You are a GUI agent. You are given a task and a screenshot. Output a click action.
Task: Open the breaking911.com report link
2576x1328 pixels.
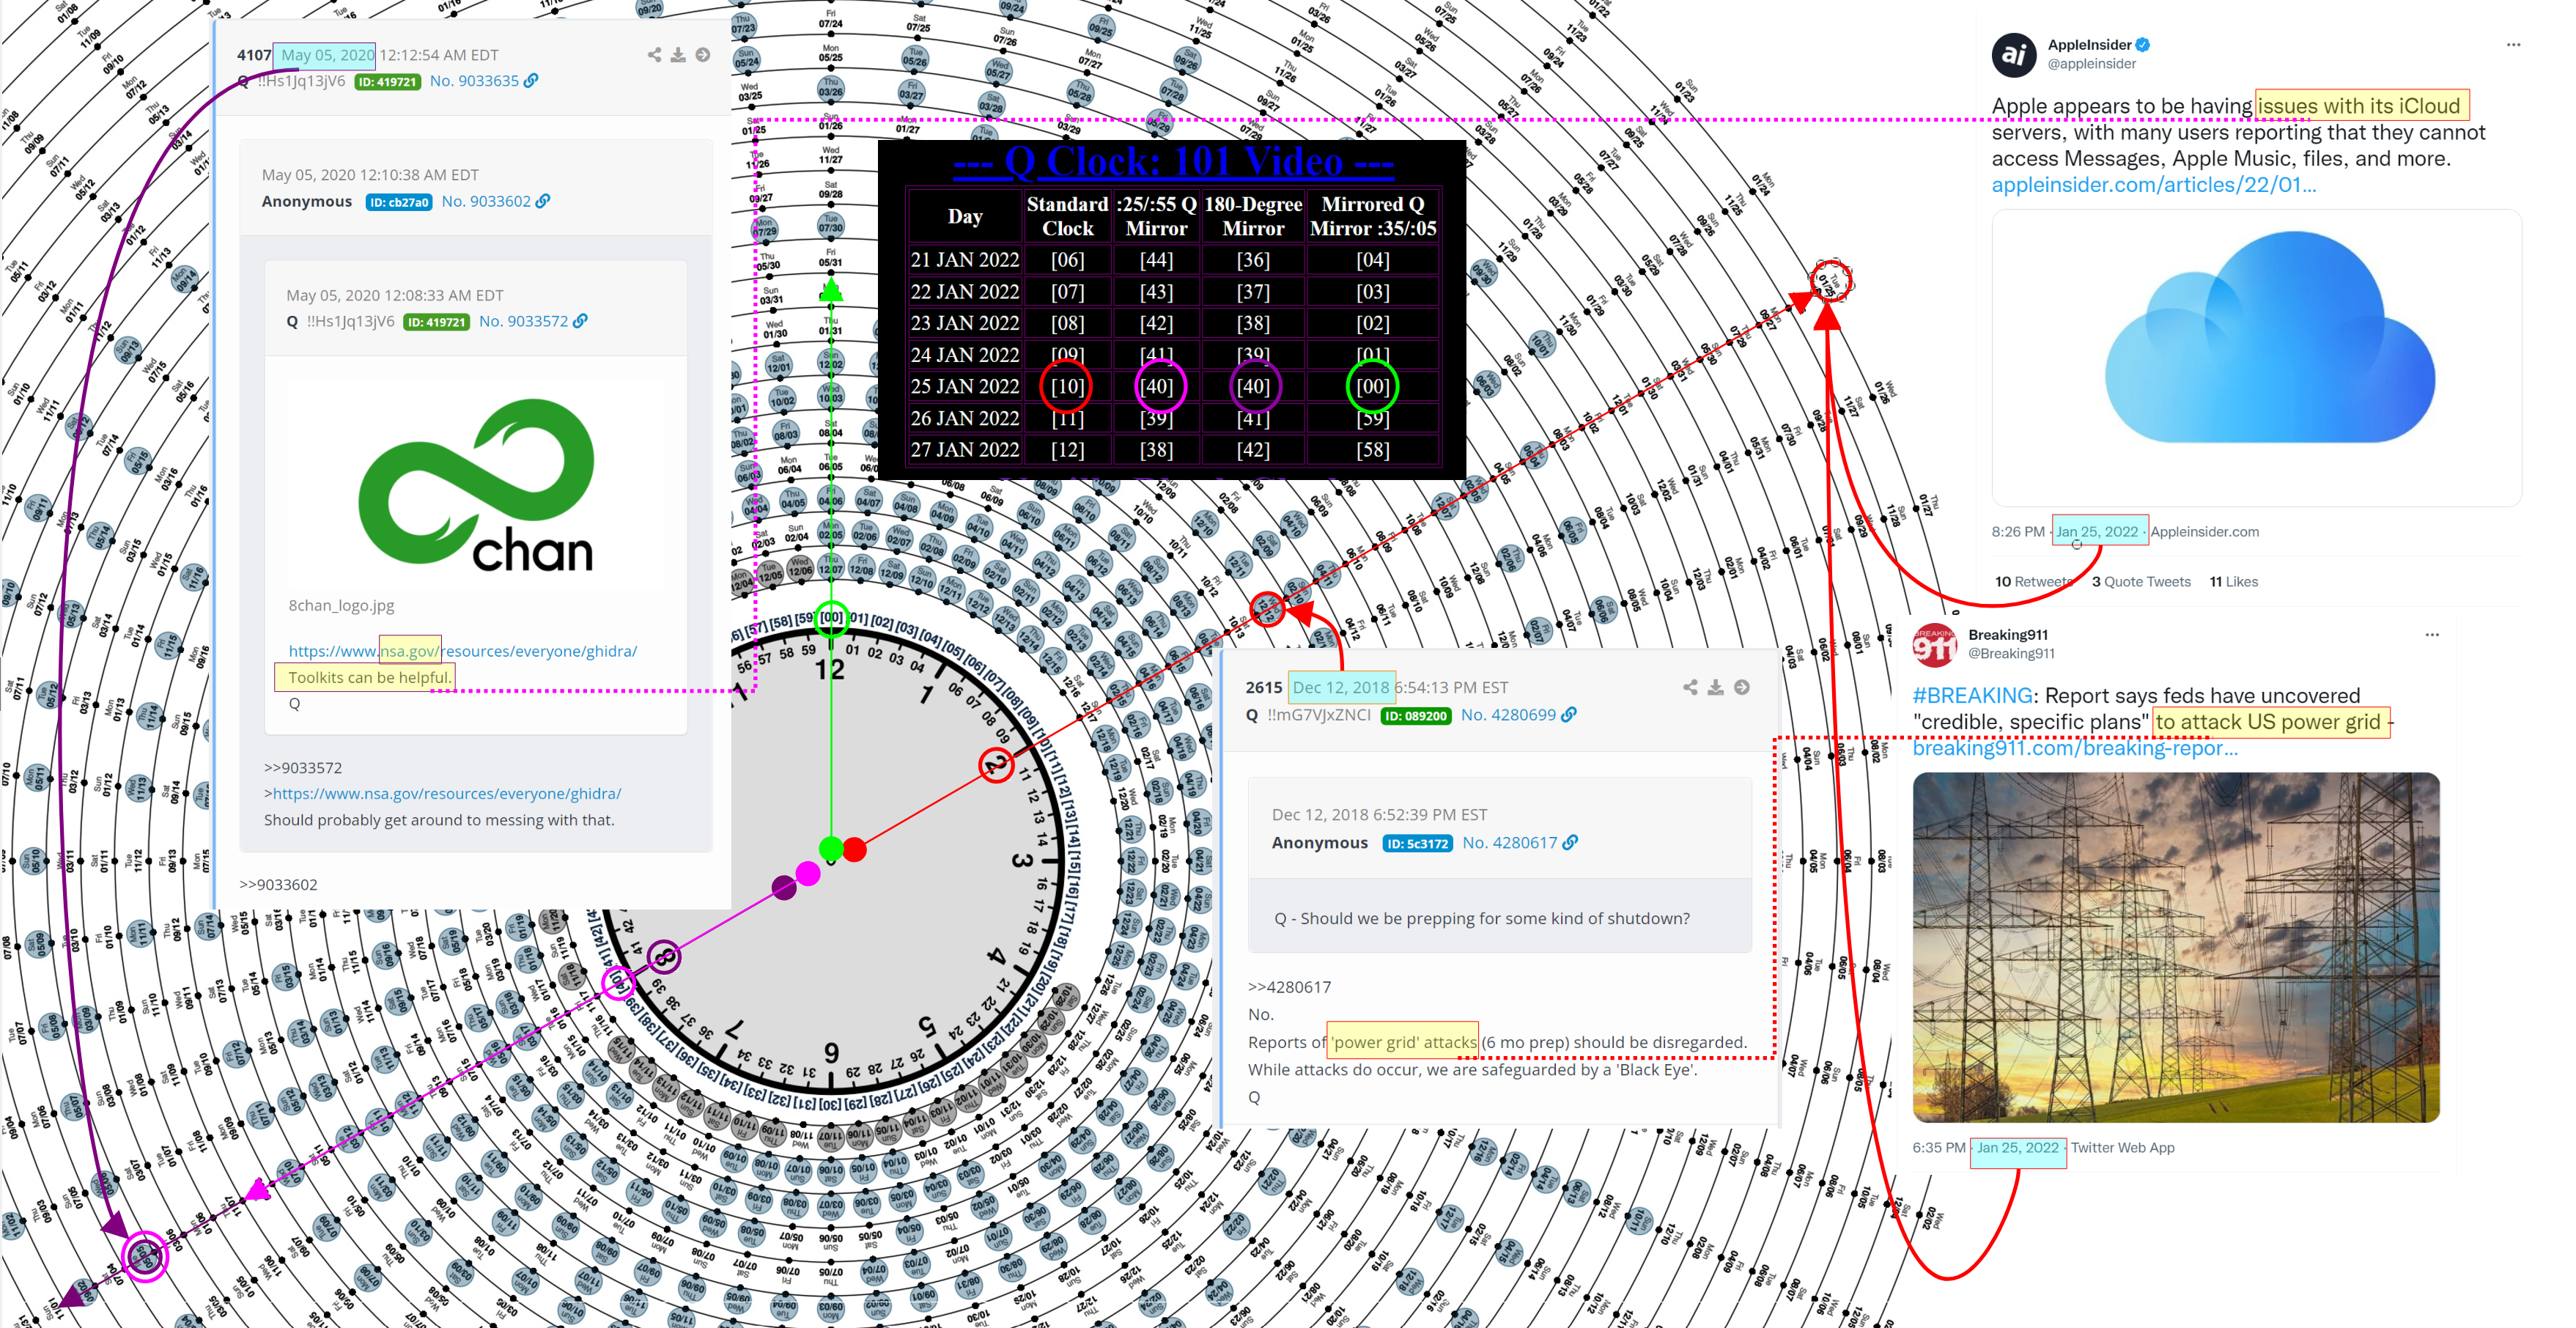[2075, 748]
